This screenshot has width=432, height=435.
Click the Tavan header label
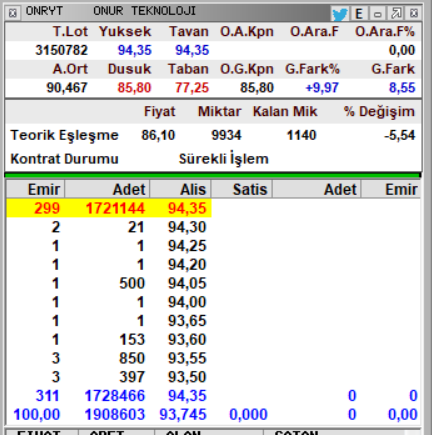click(x=189, y=32)
